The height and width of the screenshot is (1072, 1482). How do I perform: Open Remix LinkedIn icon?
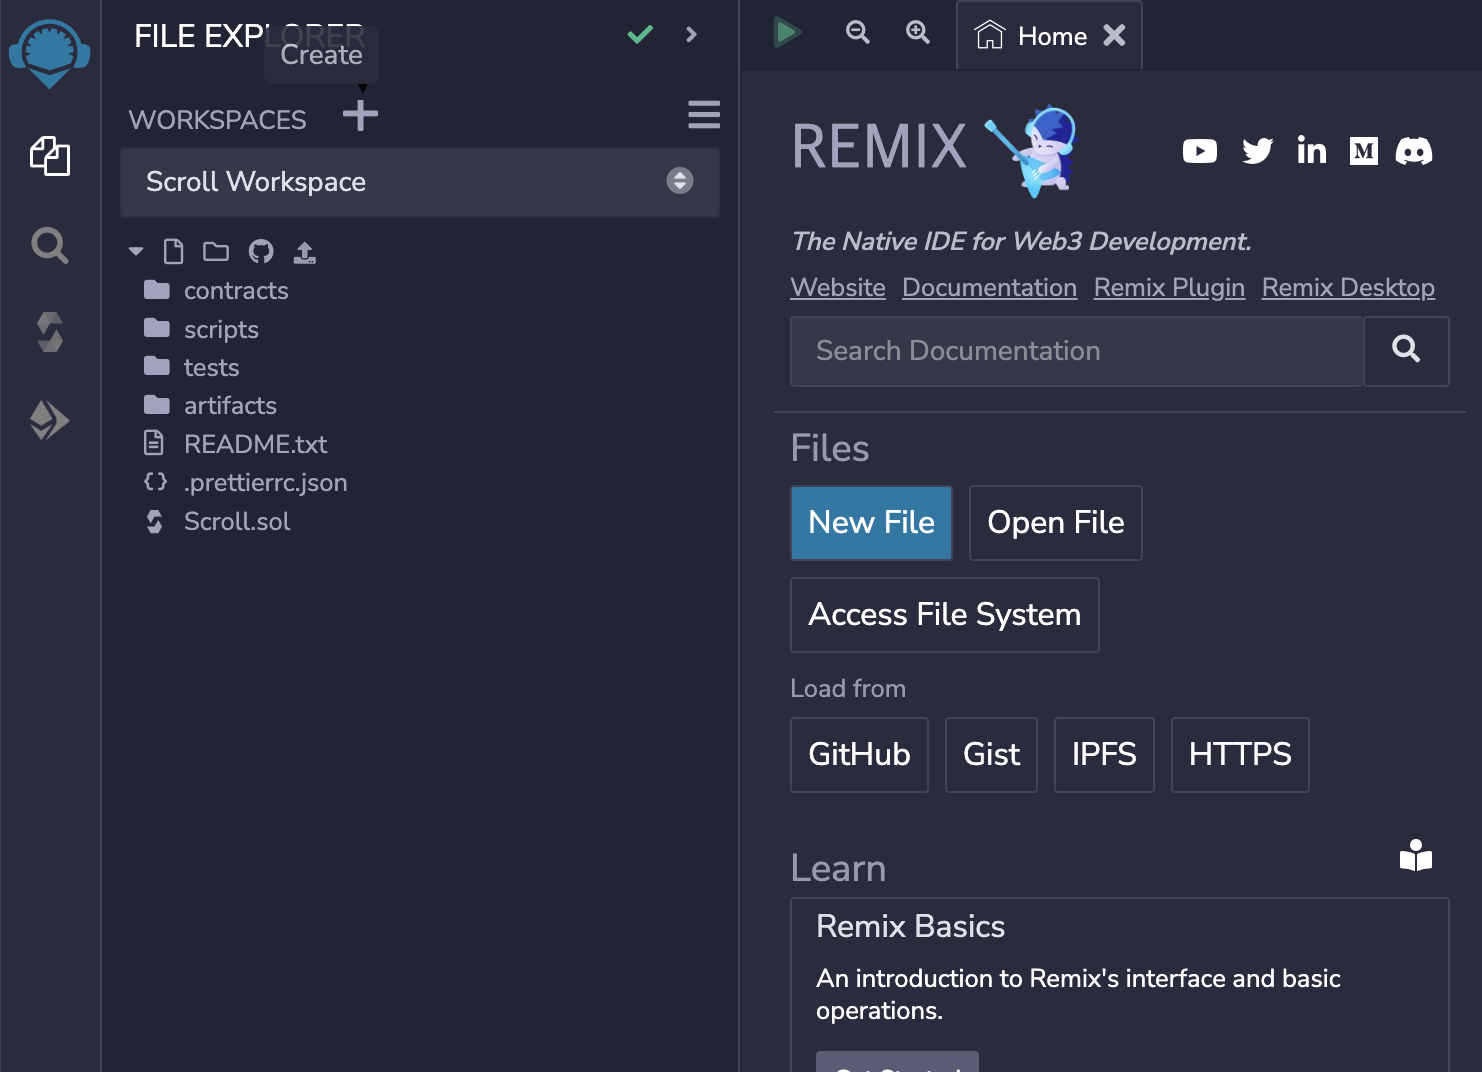pos(1311,151)
